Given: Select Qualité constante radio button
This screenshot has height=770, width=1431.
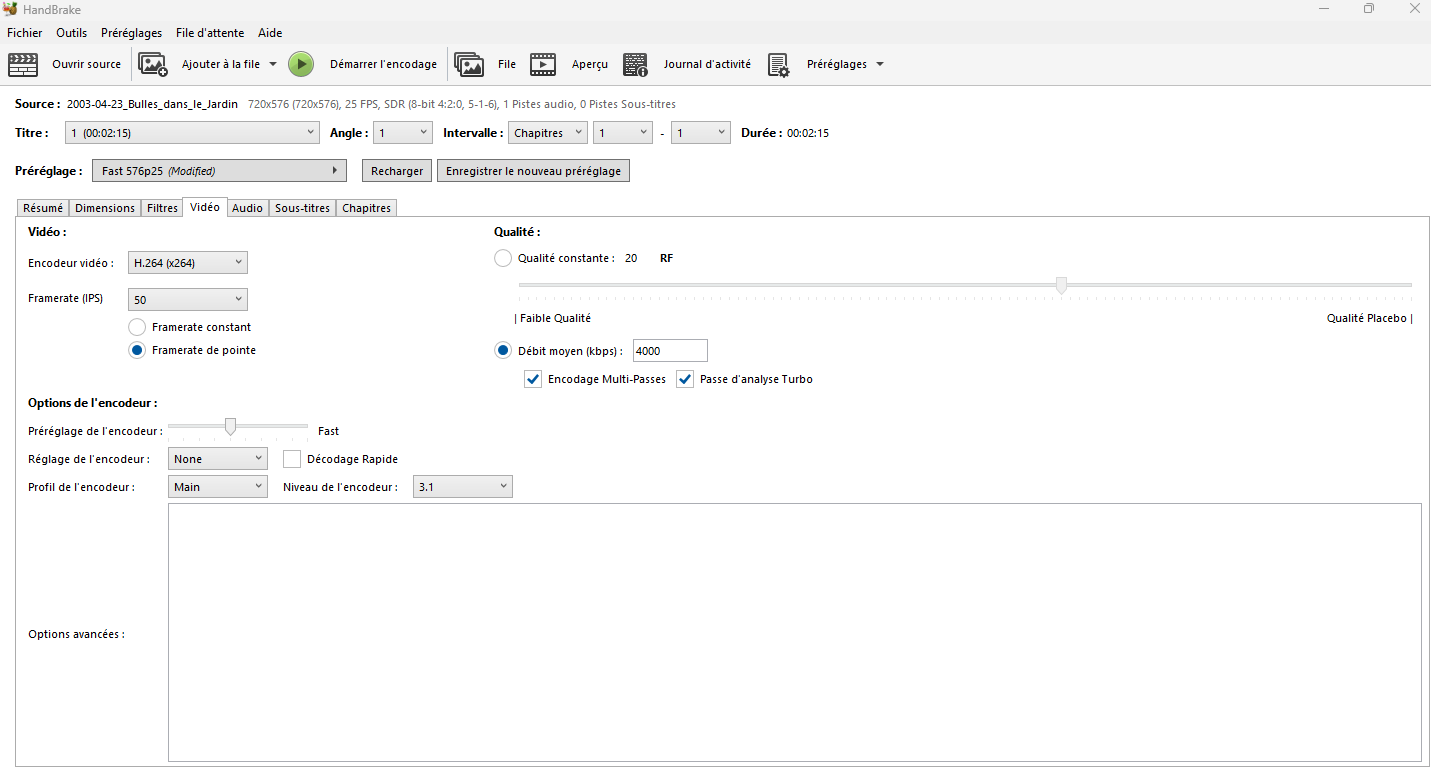Looking at the screenshot, I should pos(503,258).
